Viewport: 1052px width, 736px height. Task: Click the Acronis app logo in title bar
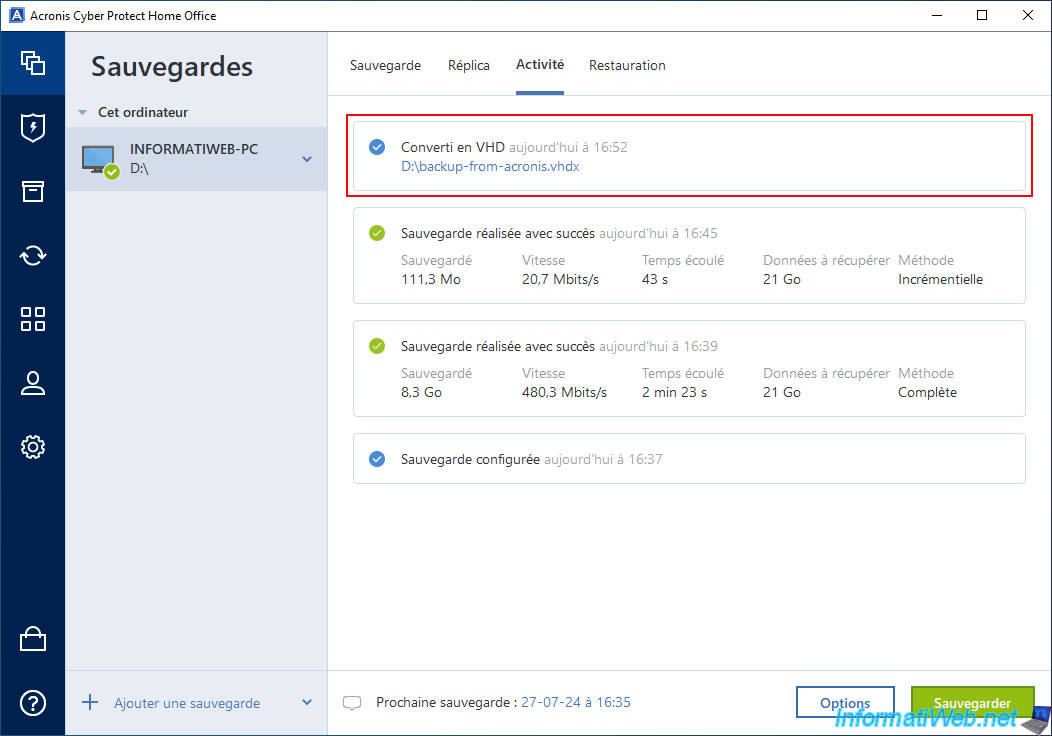point(16,15)
